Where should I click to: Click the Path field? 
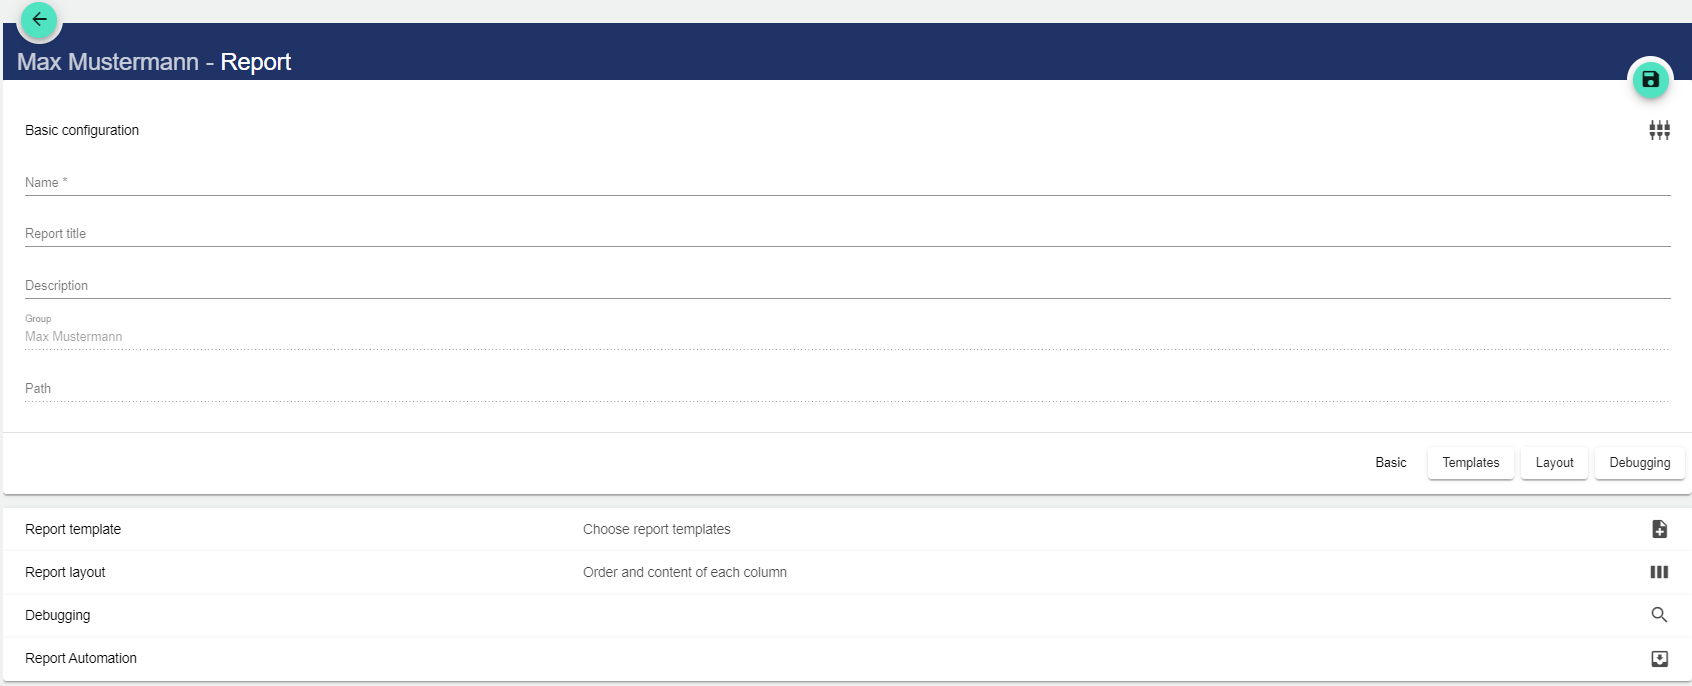click(846, 389)
